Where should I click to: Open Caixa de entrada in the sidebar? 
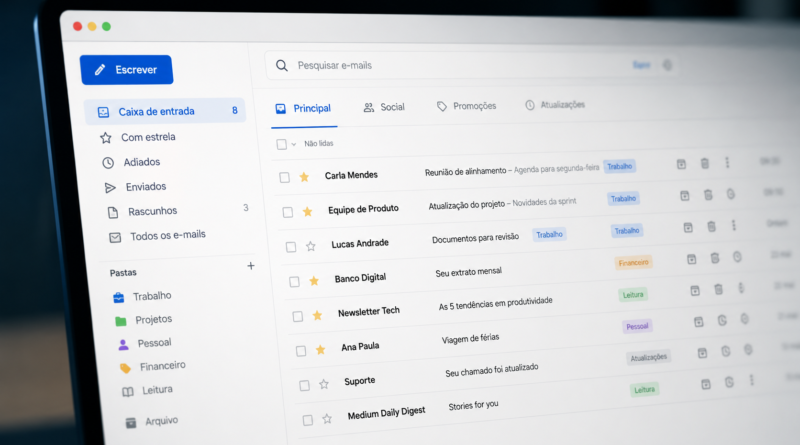click(165, 111)
